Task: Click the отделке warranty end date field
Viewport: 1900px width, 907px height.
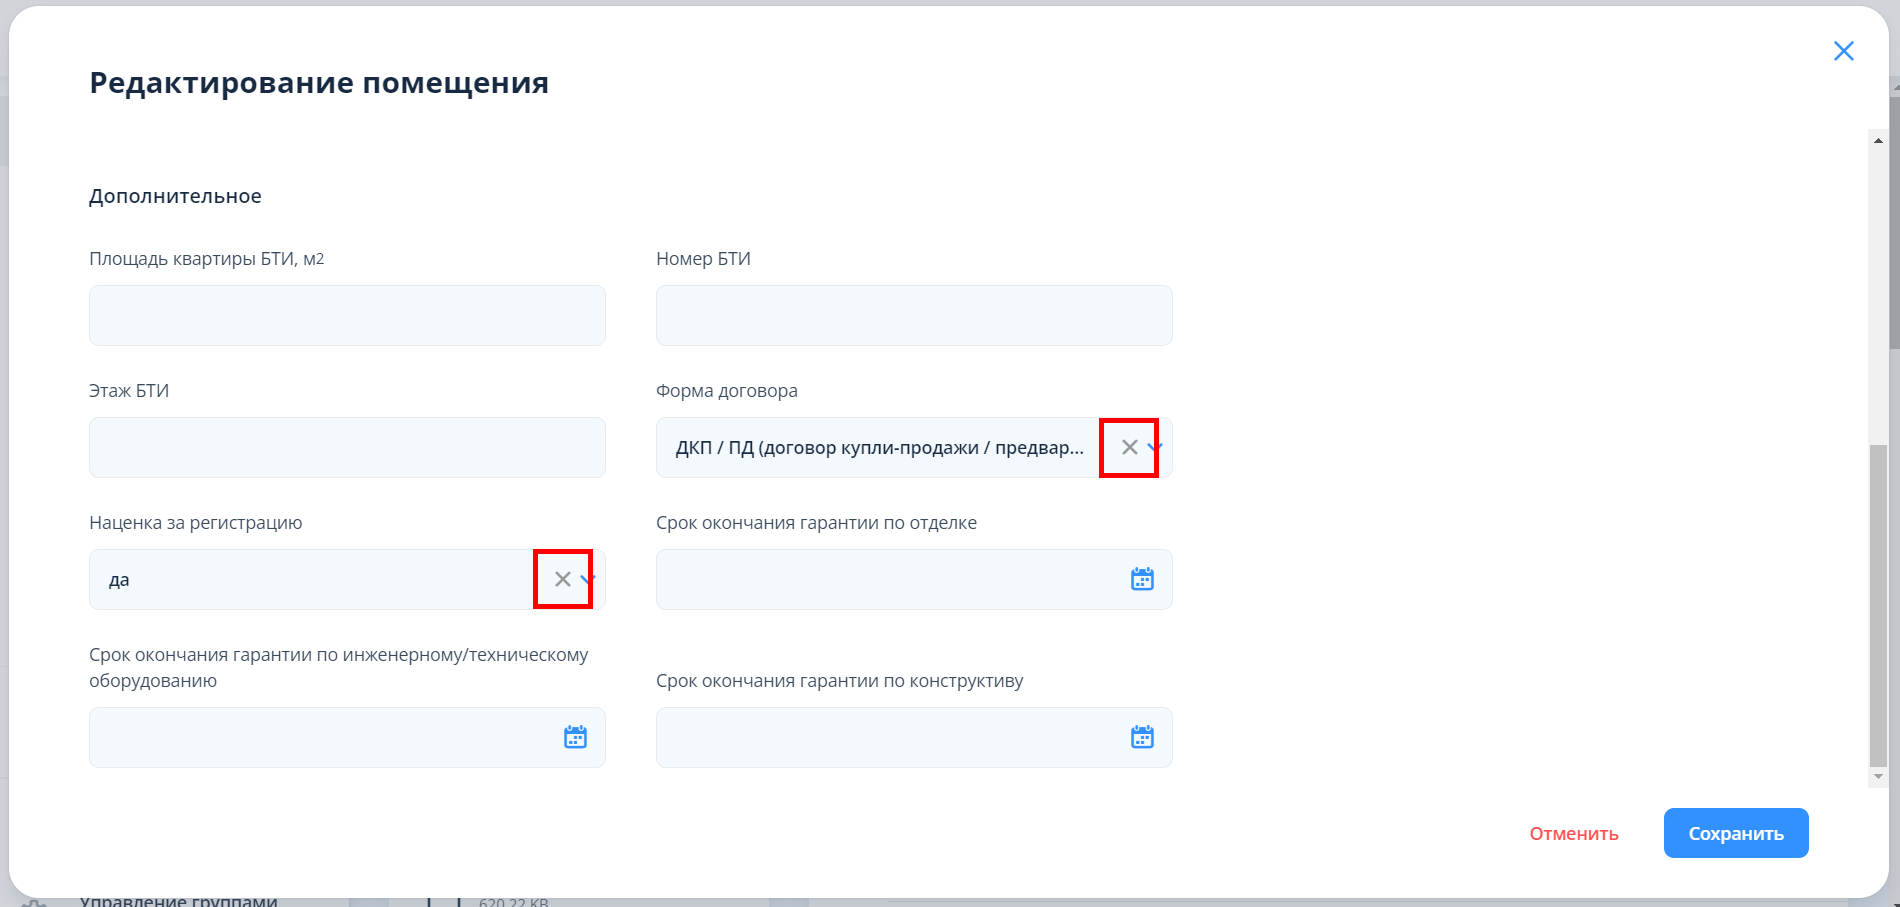Action: (890, 579)
